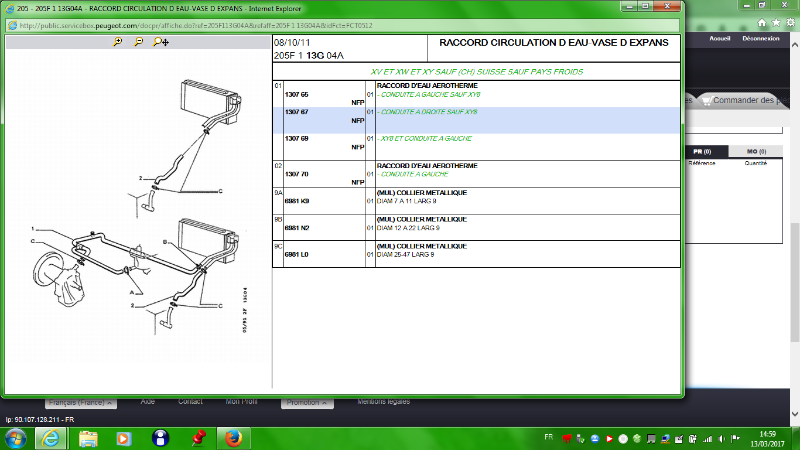
Task: Click the Action Center flag tray icon
Action: (735, 439)
